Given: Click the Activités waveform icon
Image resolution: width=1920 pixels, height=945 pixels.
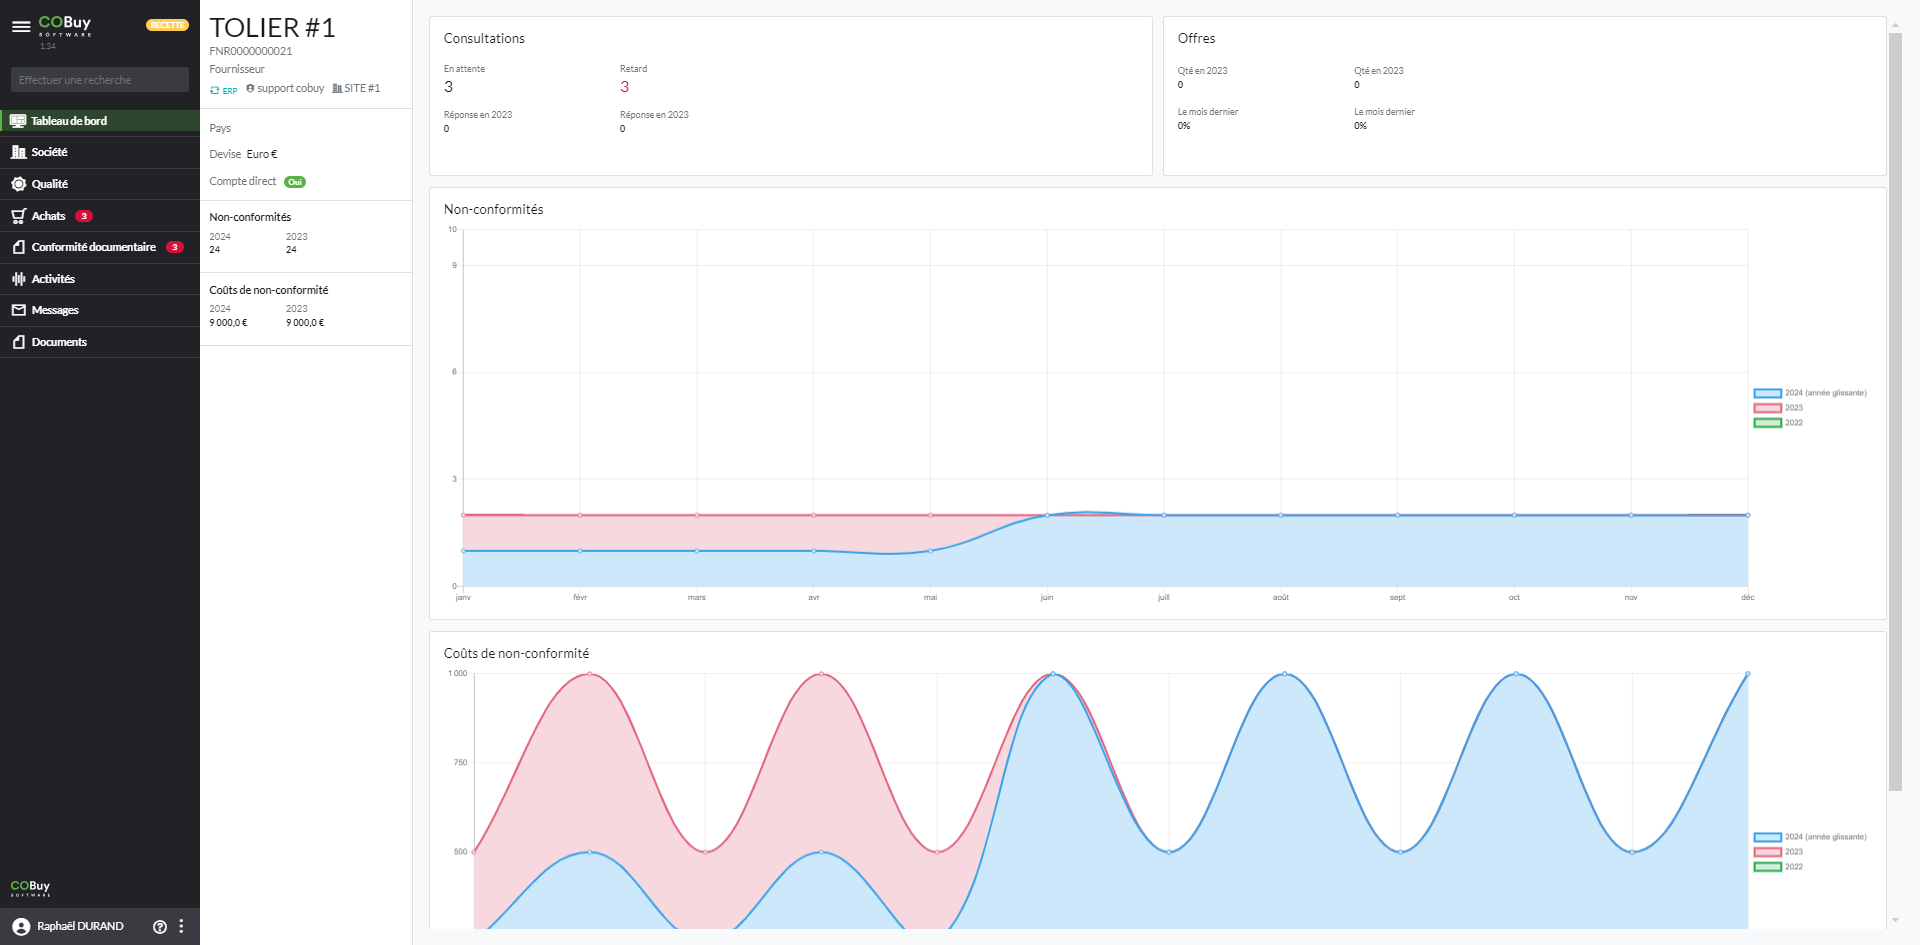Looking at the screenshot, I should pos(18,279).
